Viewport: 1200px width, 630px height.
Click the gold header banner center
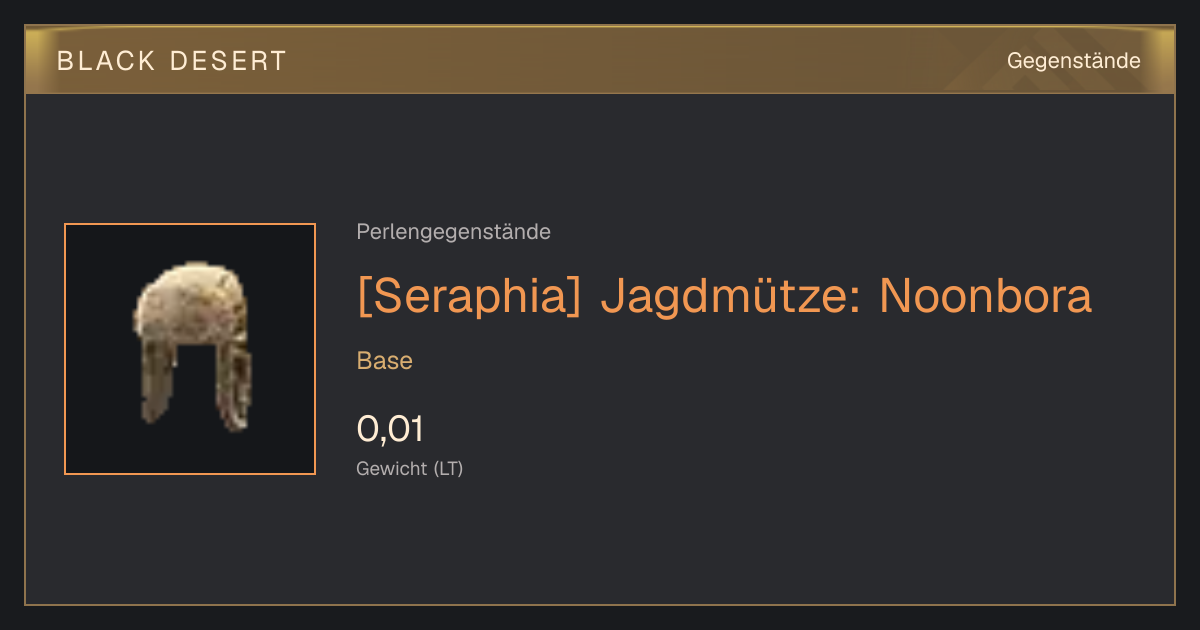pos(600,61)
